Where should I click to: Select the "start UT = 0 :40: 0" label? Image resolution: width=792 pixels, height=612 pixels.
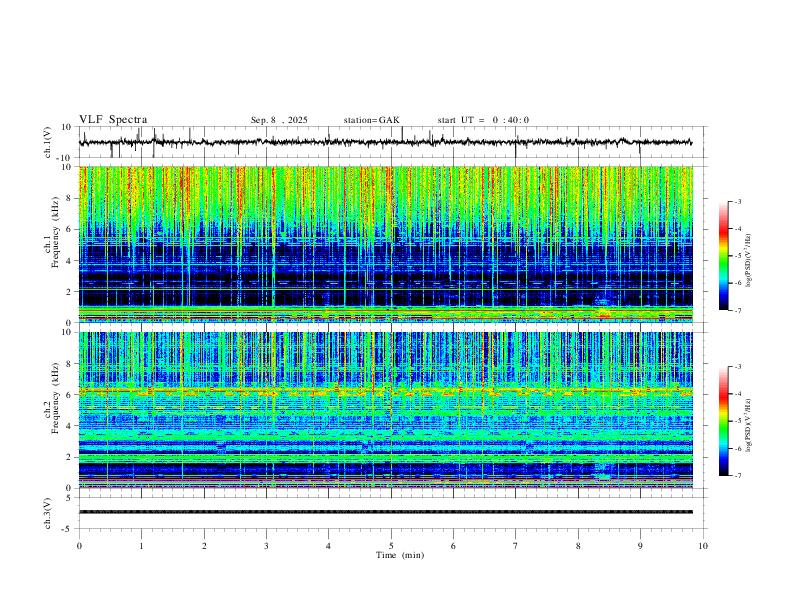483,120
